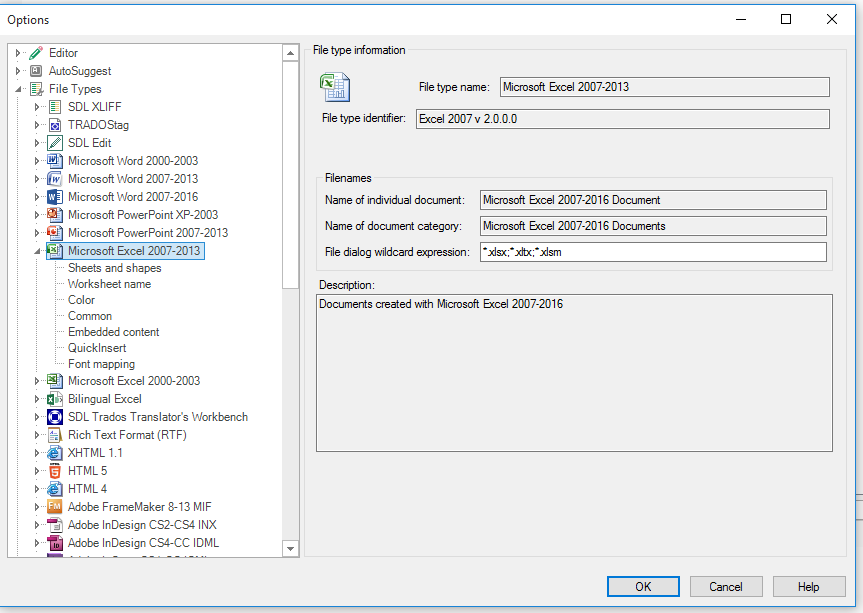Select the Color settings item
Screen dimensions: 863x613
[x=81, y=300]
